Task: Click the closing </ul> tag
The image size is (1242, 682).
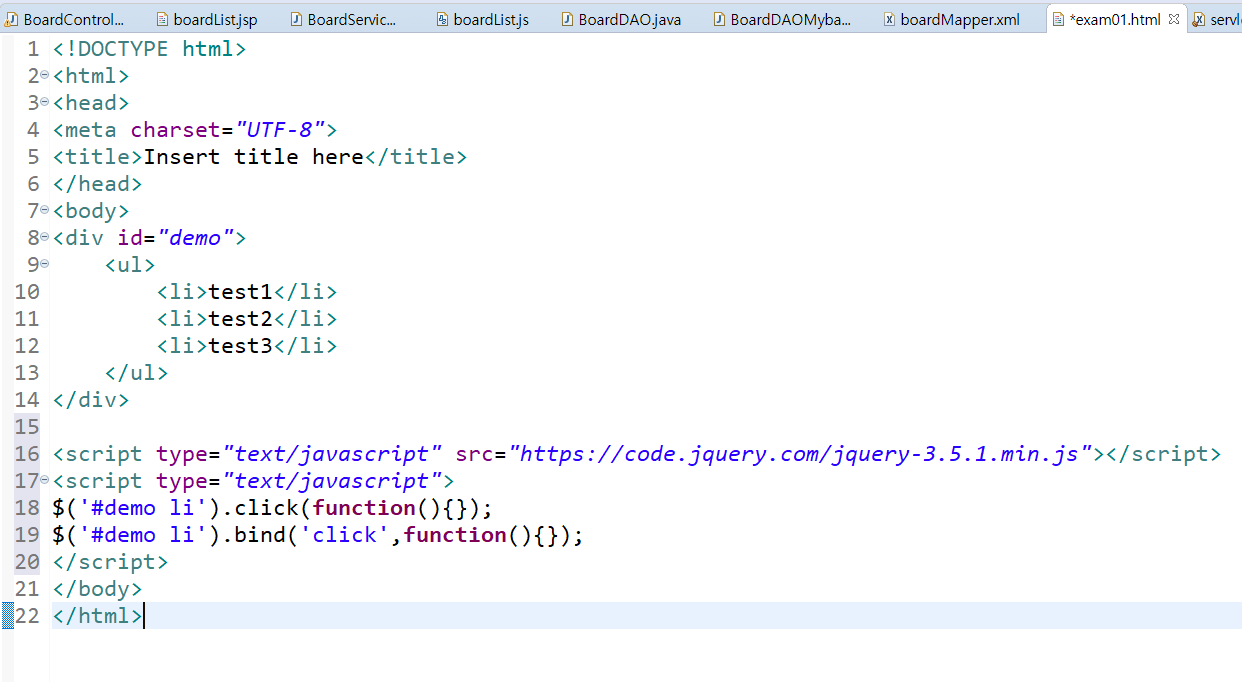Action: click(137, 373)
